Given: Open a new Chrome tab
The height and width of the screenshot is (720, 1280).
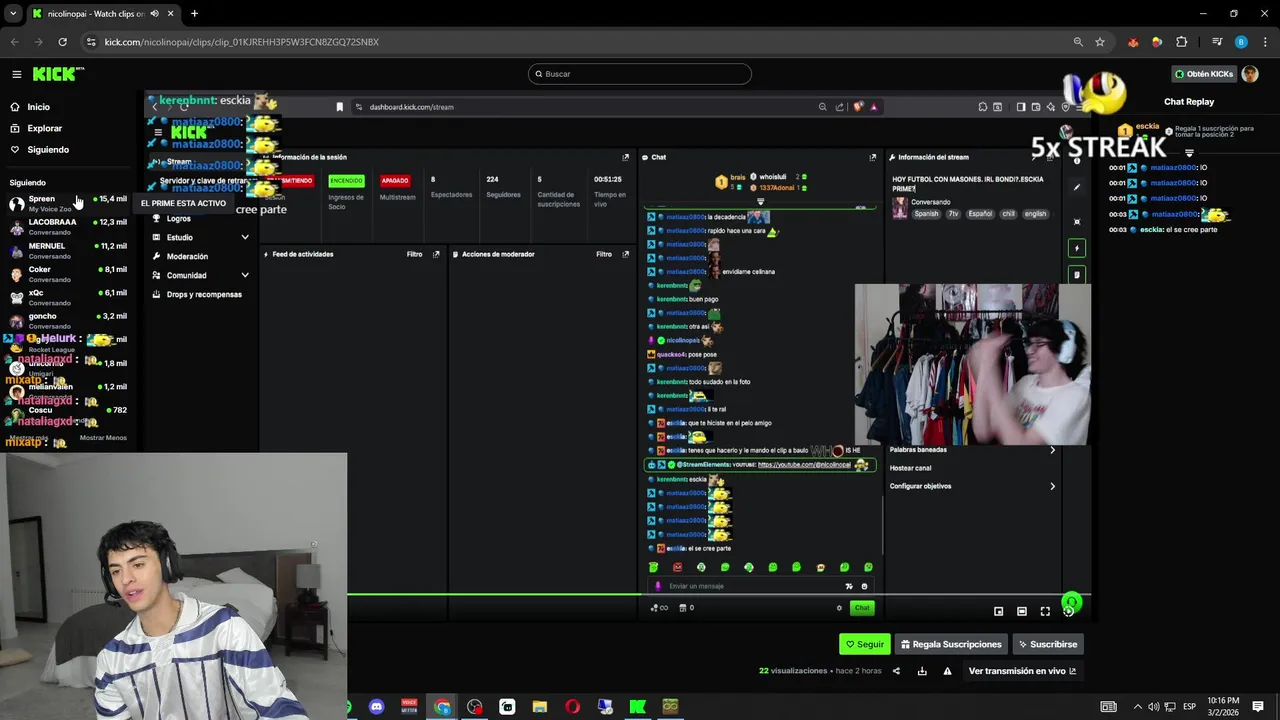Looking at the screenshot, I should (x=194, y=14).
